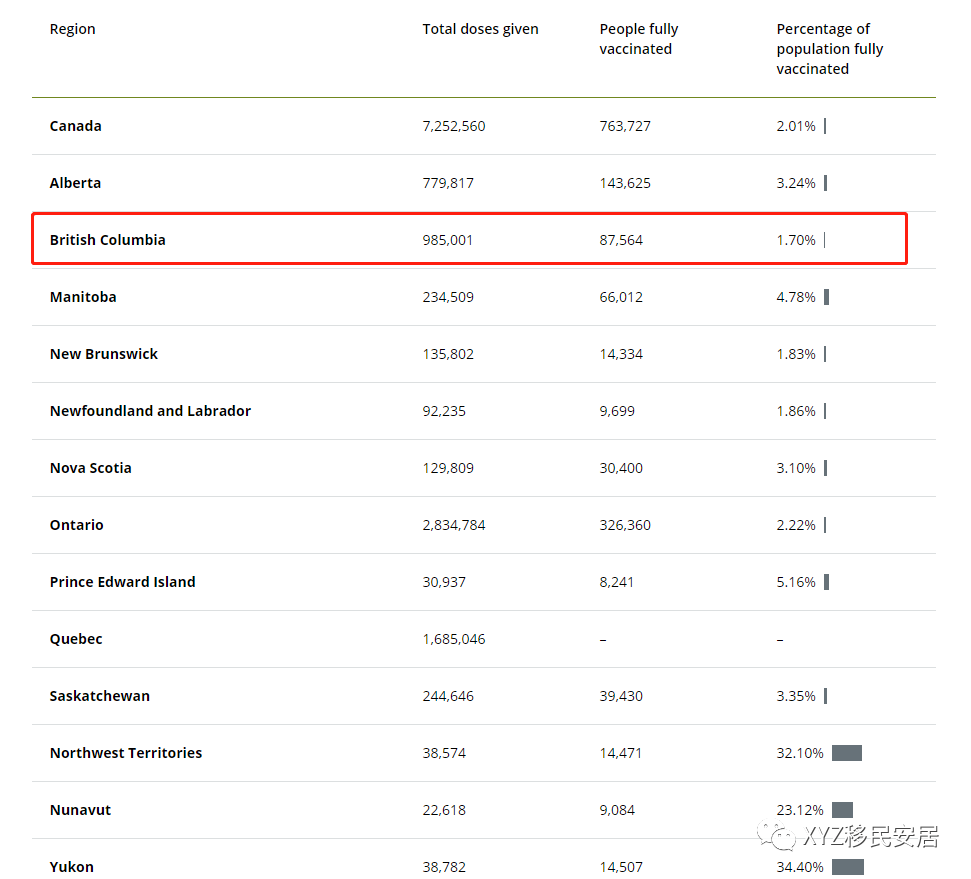Click the "Total doses given" column header
The width and height of the screenshot is (971, 879).
480,29
